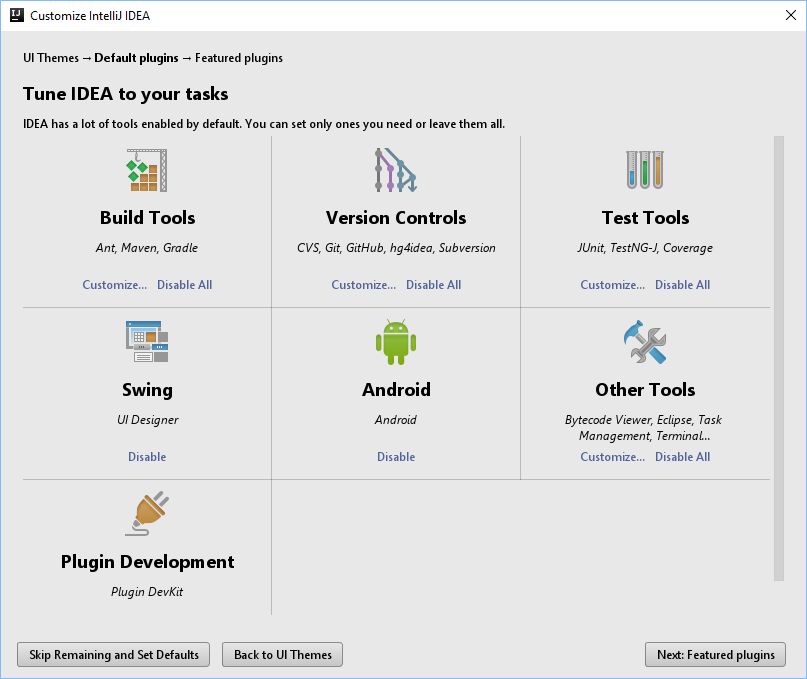Click the Test Tools test tubes icon
807x679 pixels.
pyautogui.click(x=645, y=170)
